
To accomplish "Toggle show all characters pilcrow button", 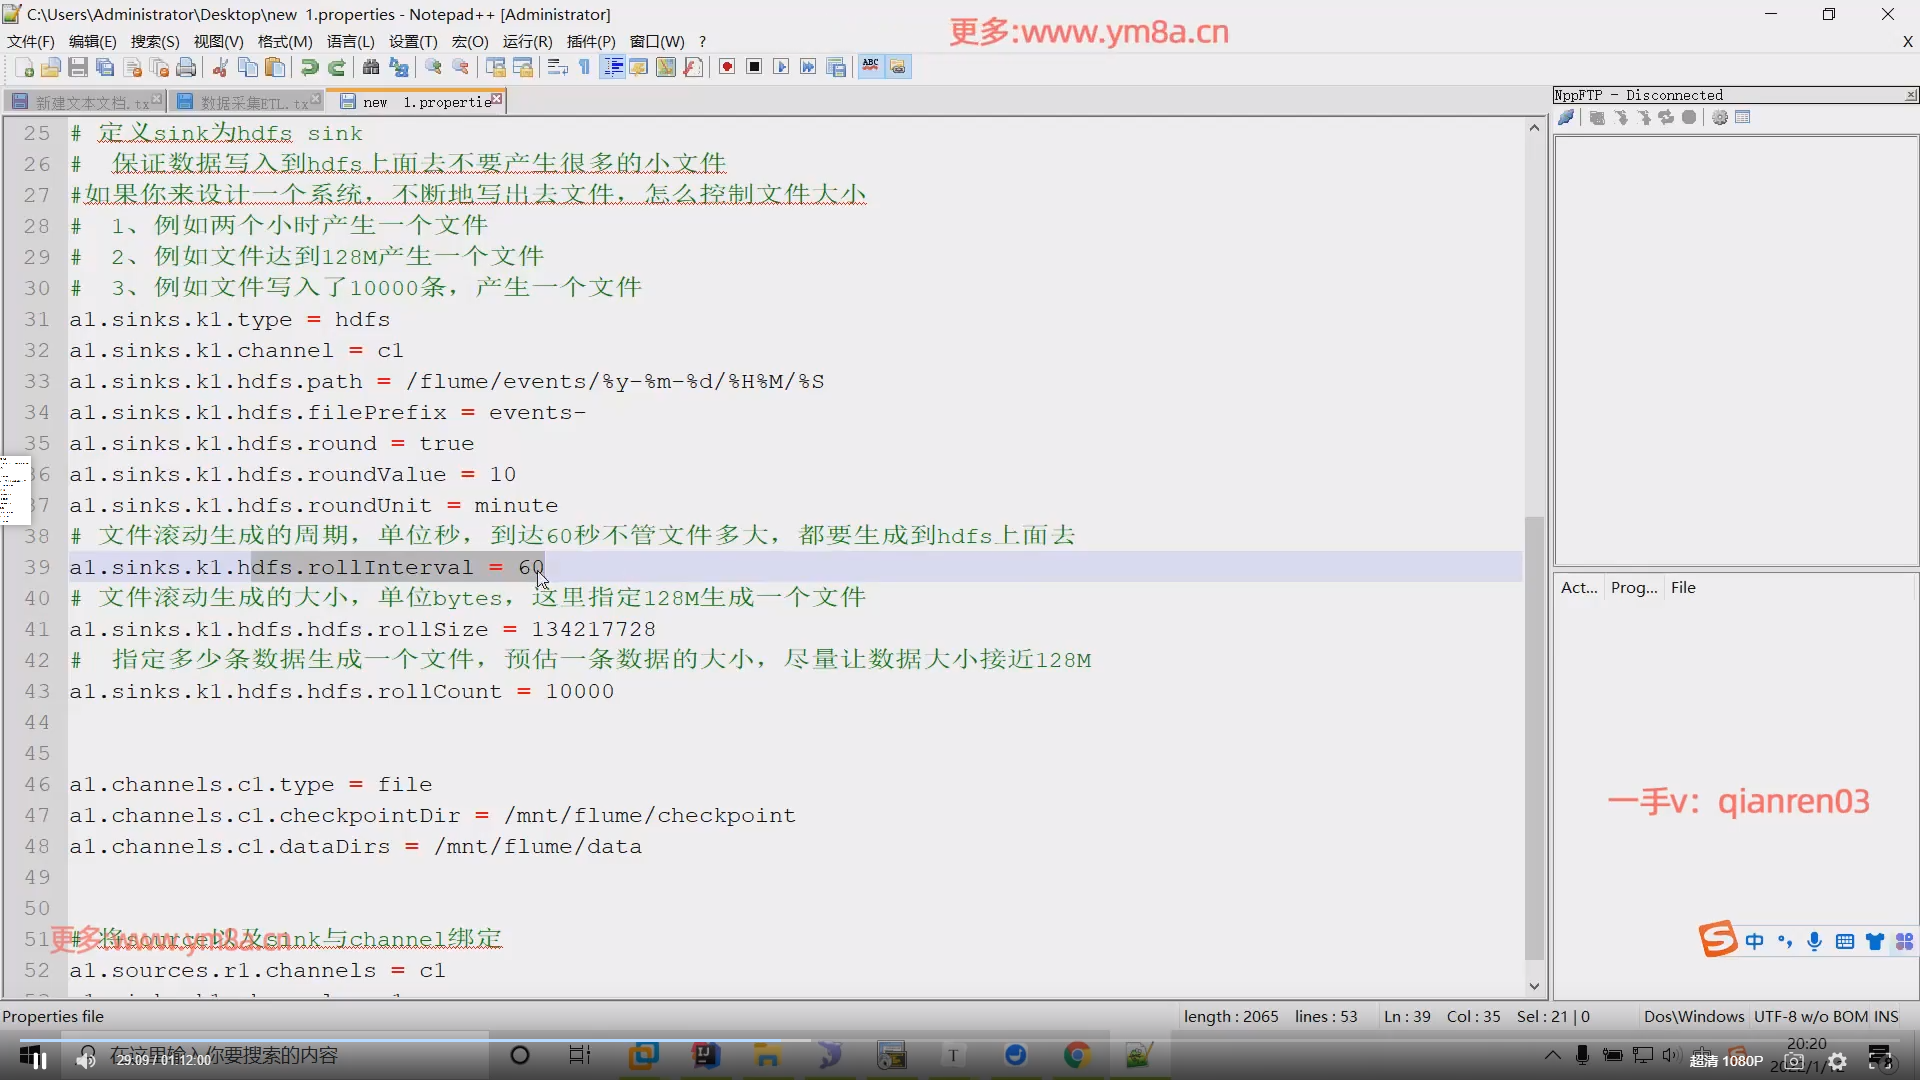I will point(585,67).
